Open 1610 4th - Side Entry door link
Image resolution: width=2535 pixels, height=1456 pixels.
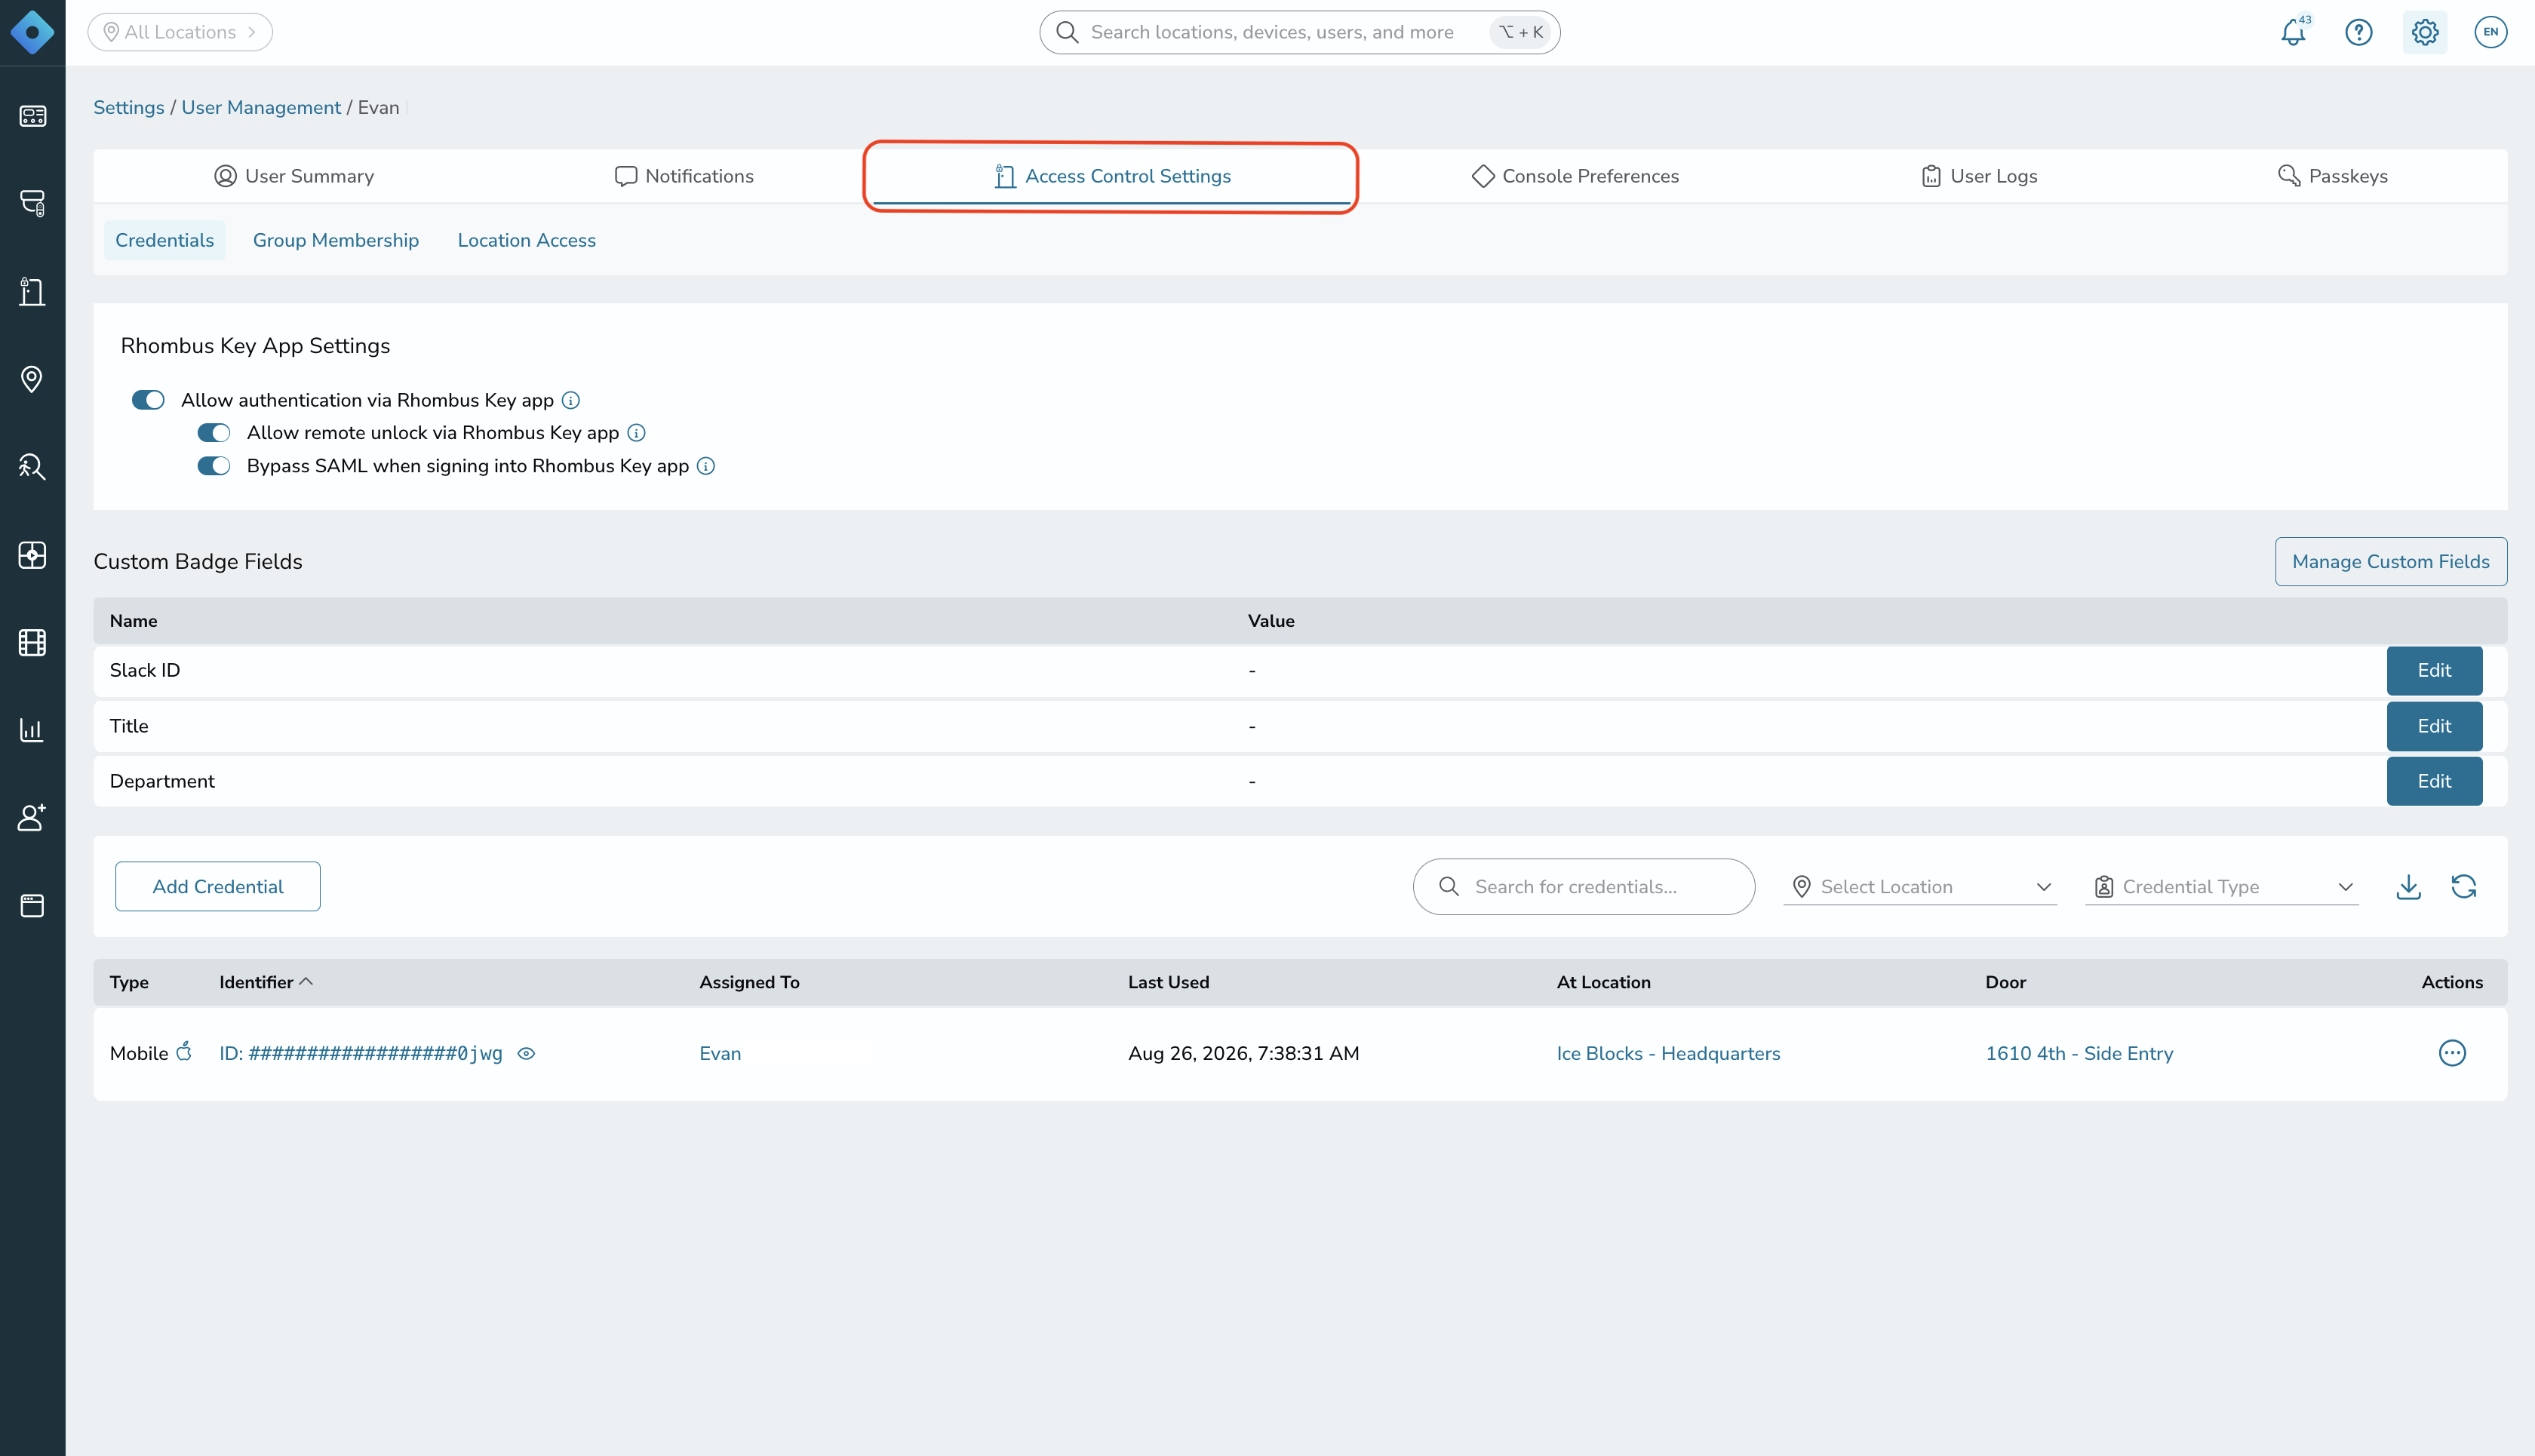click(x=2079, y=1053)
